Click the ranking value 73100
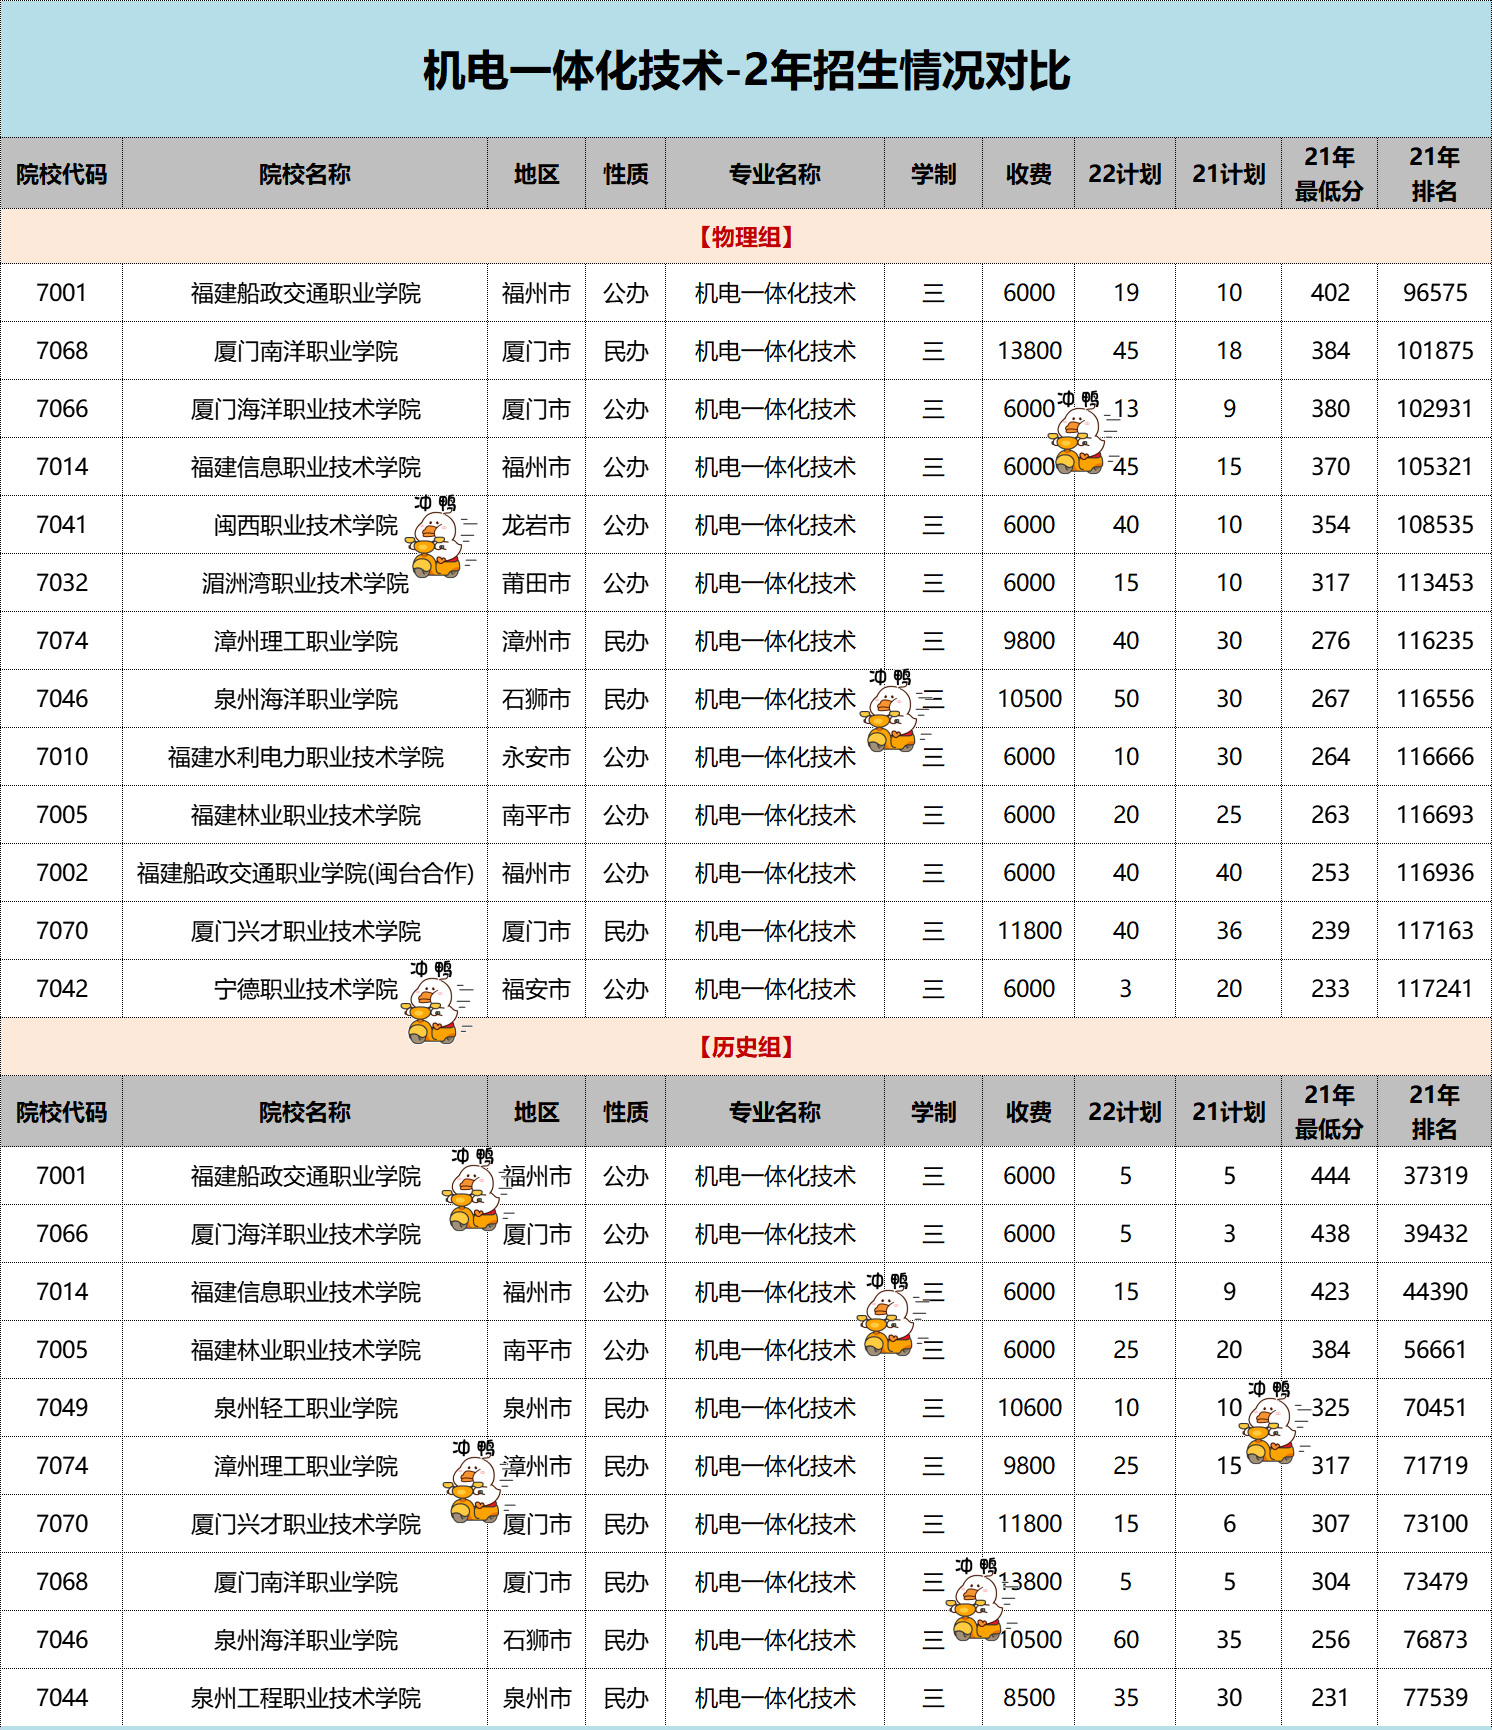 (x=1434, y=1524)
